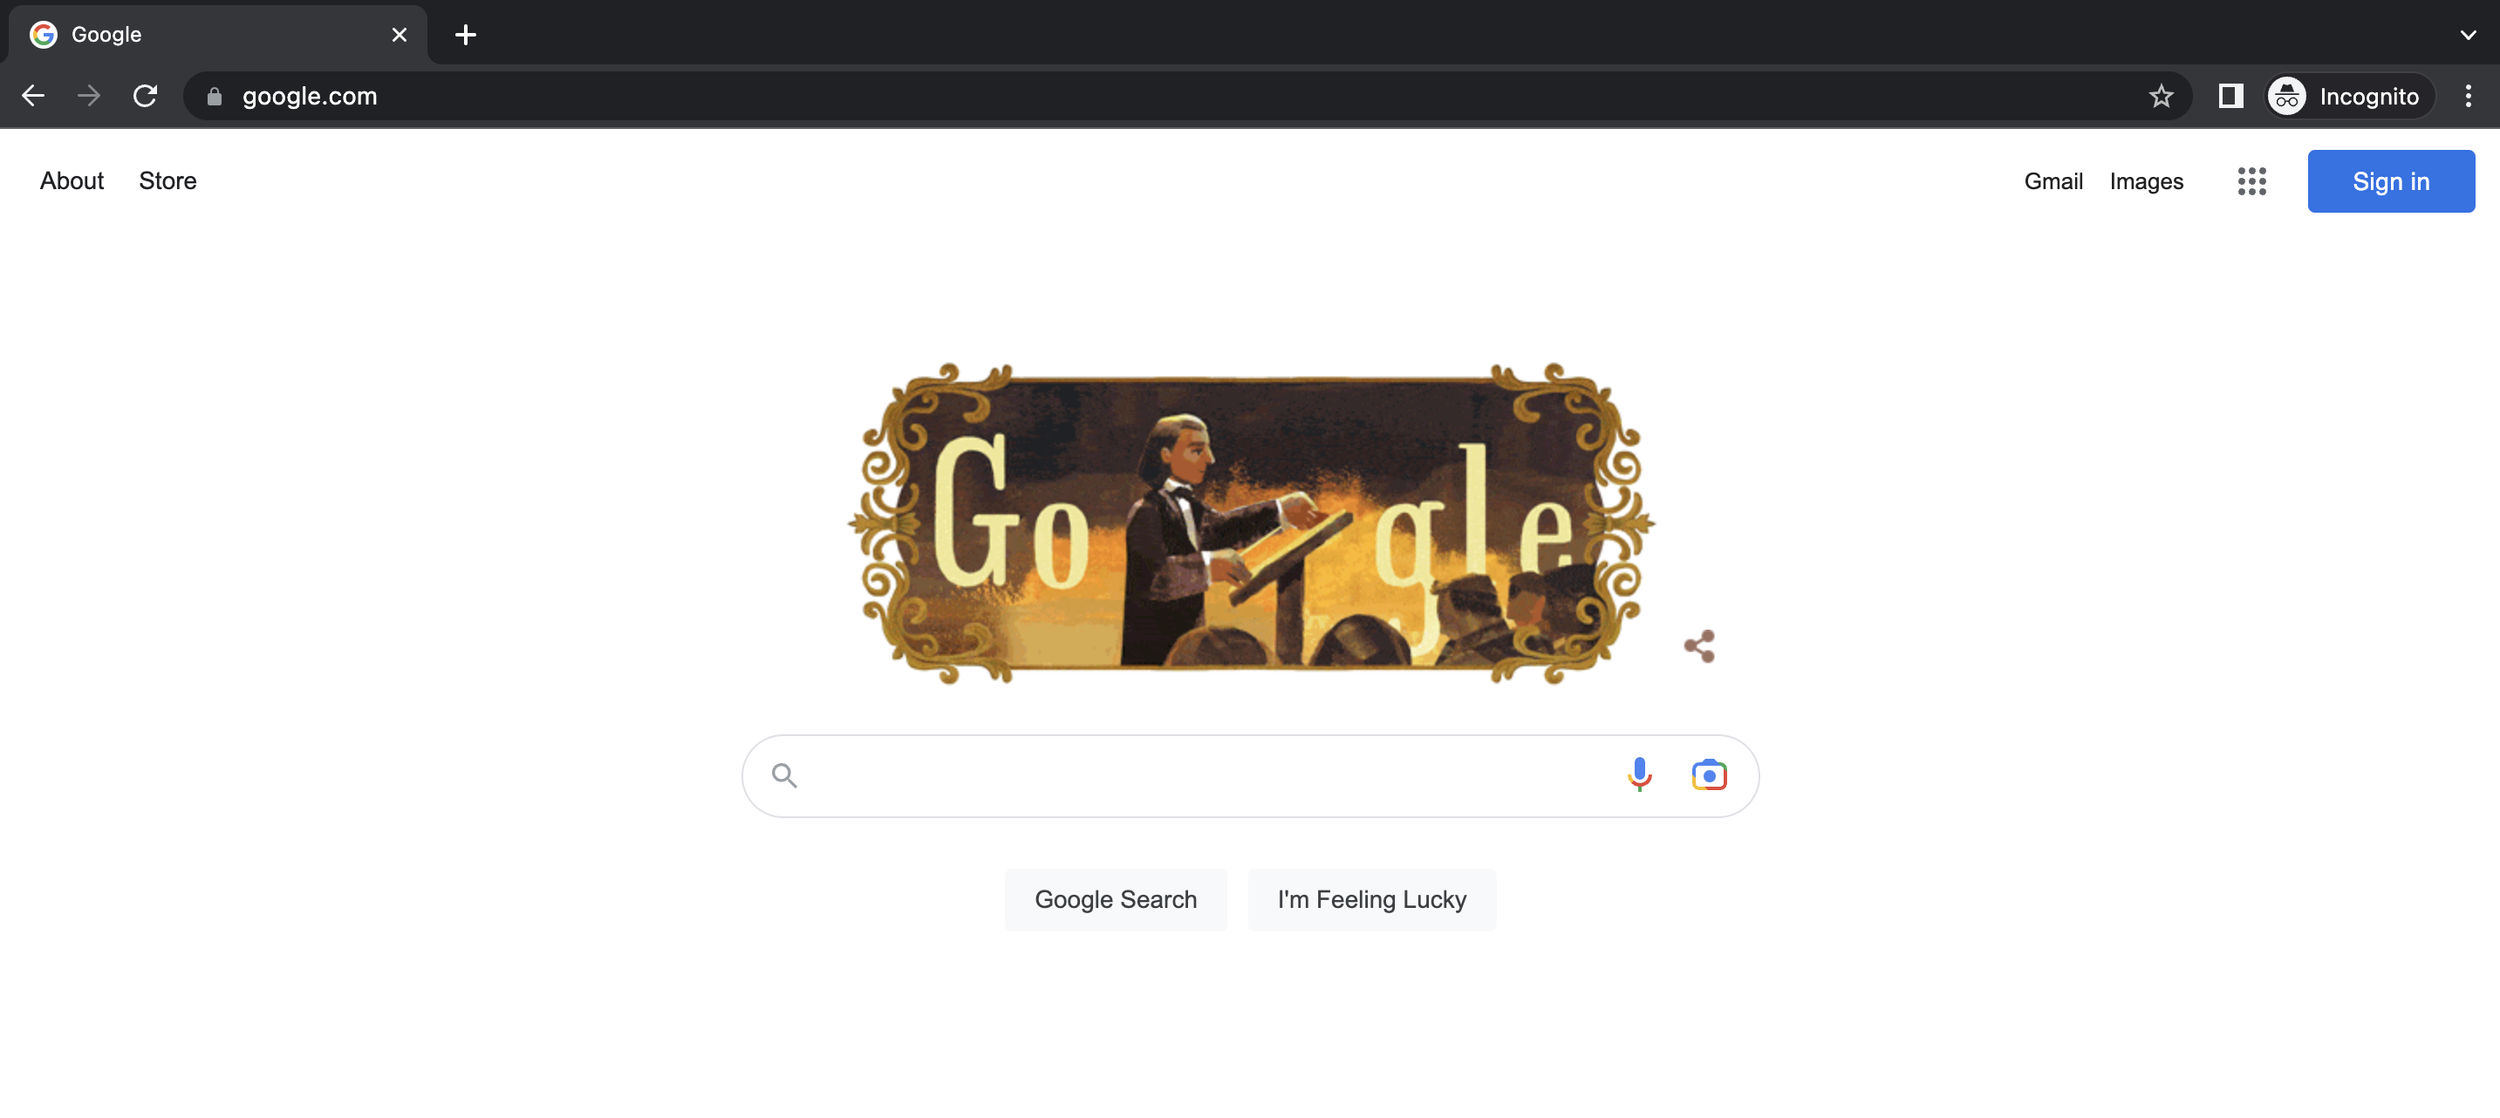Sign in to Google account
This screenshot has width=2500, height=1118.
2390,181
